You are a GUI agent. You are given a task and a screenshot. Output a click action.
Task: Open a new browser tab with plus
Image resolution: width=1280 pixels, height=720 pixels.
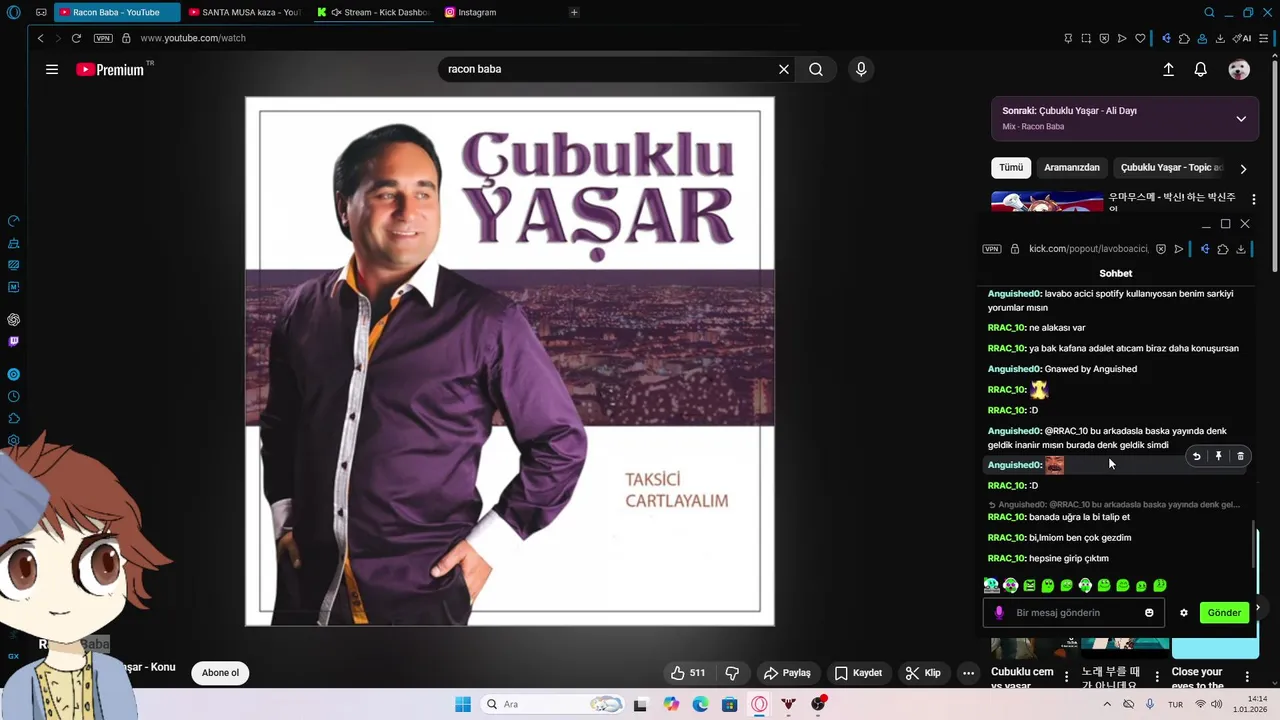tap(574, 12)
